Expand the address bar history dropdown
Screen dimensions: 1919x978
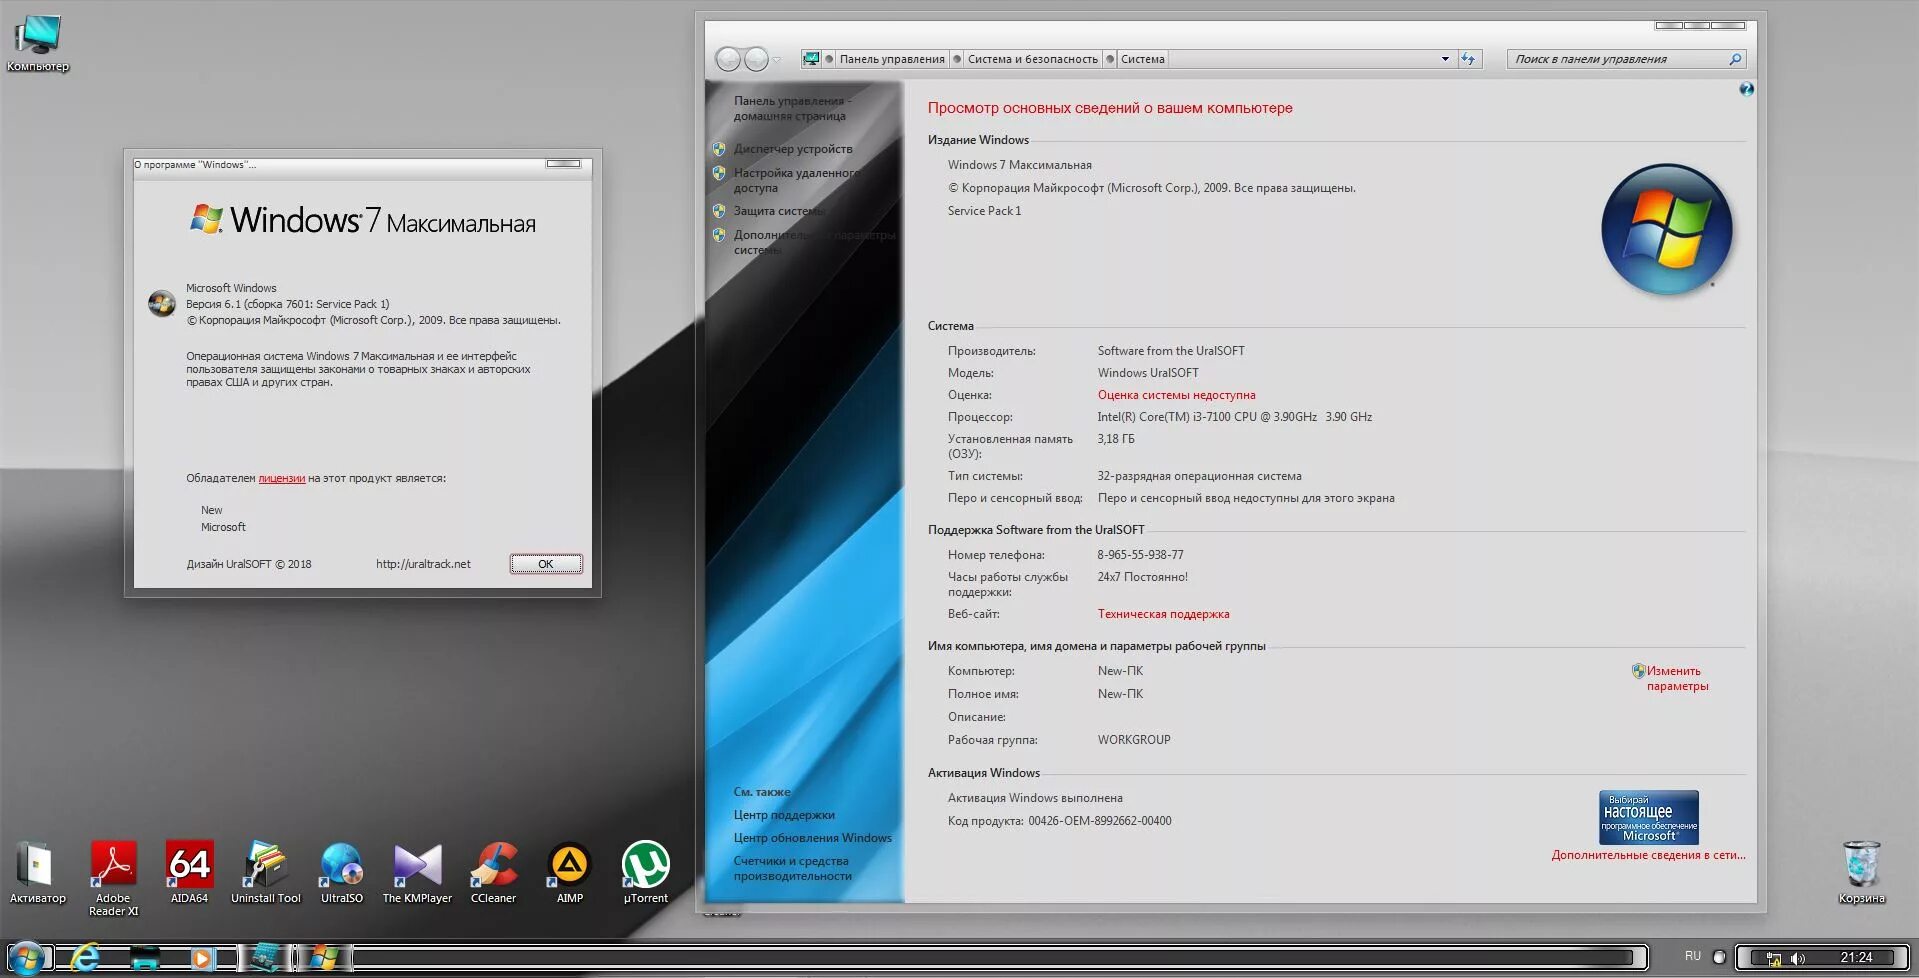tap(1444, 58)
